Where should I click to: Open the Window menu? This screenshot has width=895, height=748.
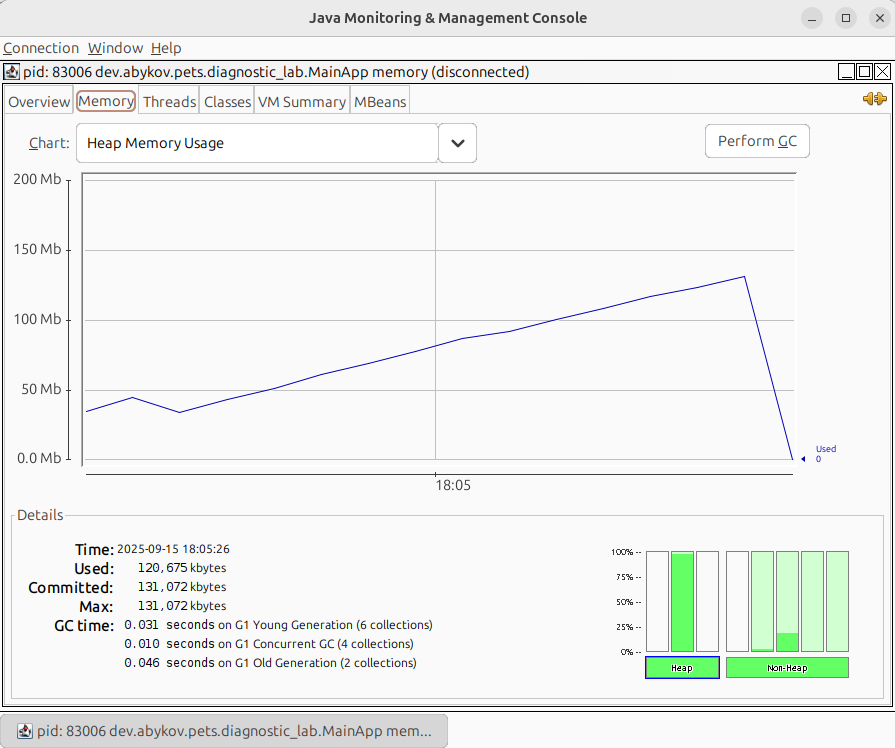click(115, 48)
